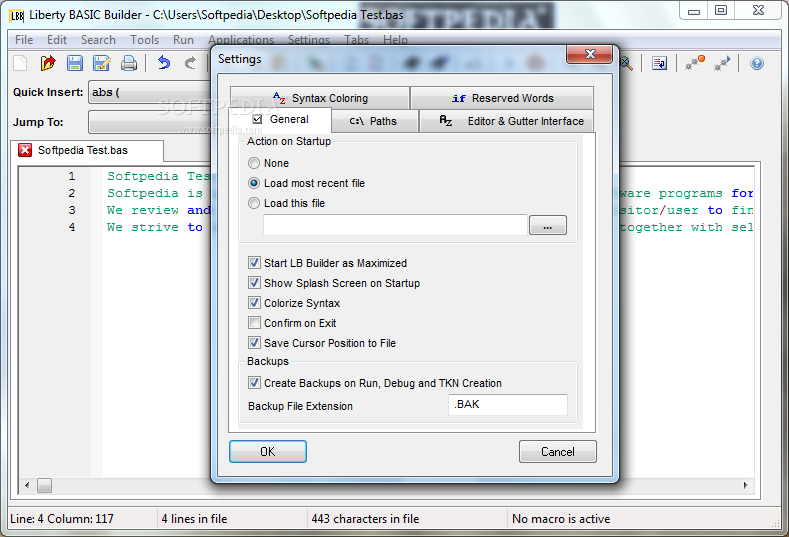Switch to the Syntax Coloring tab
789x537 pixels.
point(320,98)
